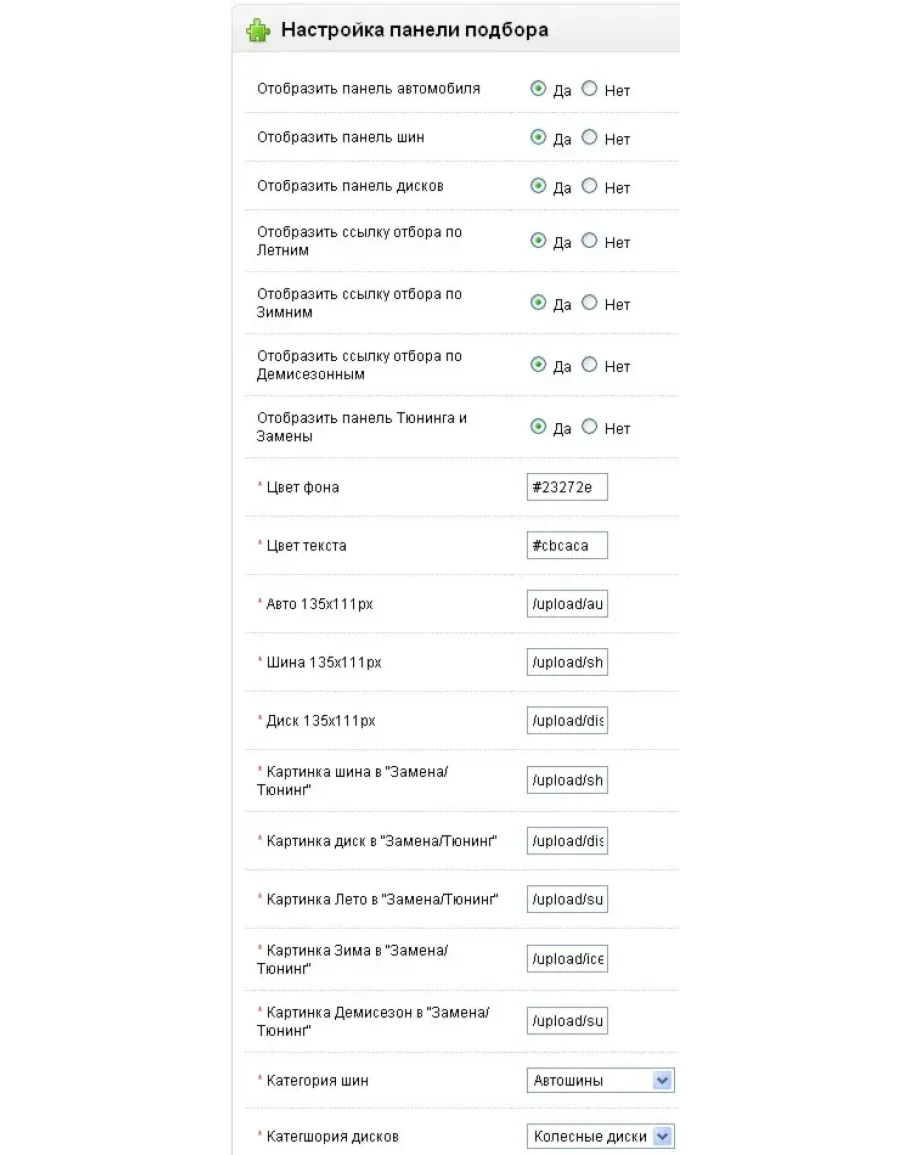Disable the Тюнинга и Замены panel
Screen dimensions: 910x1155
pos(589,427)
